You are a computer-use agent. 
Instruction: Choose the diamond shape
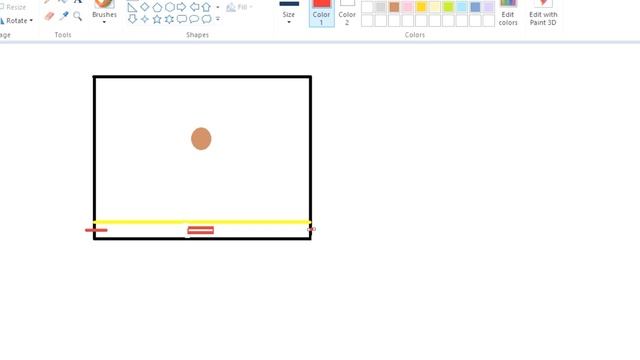coord(144,7)
